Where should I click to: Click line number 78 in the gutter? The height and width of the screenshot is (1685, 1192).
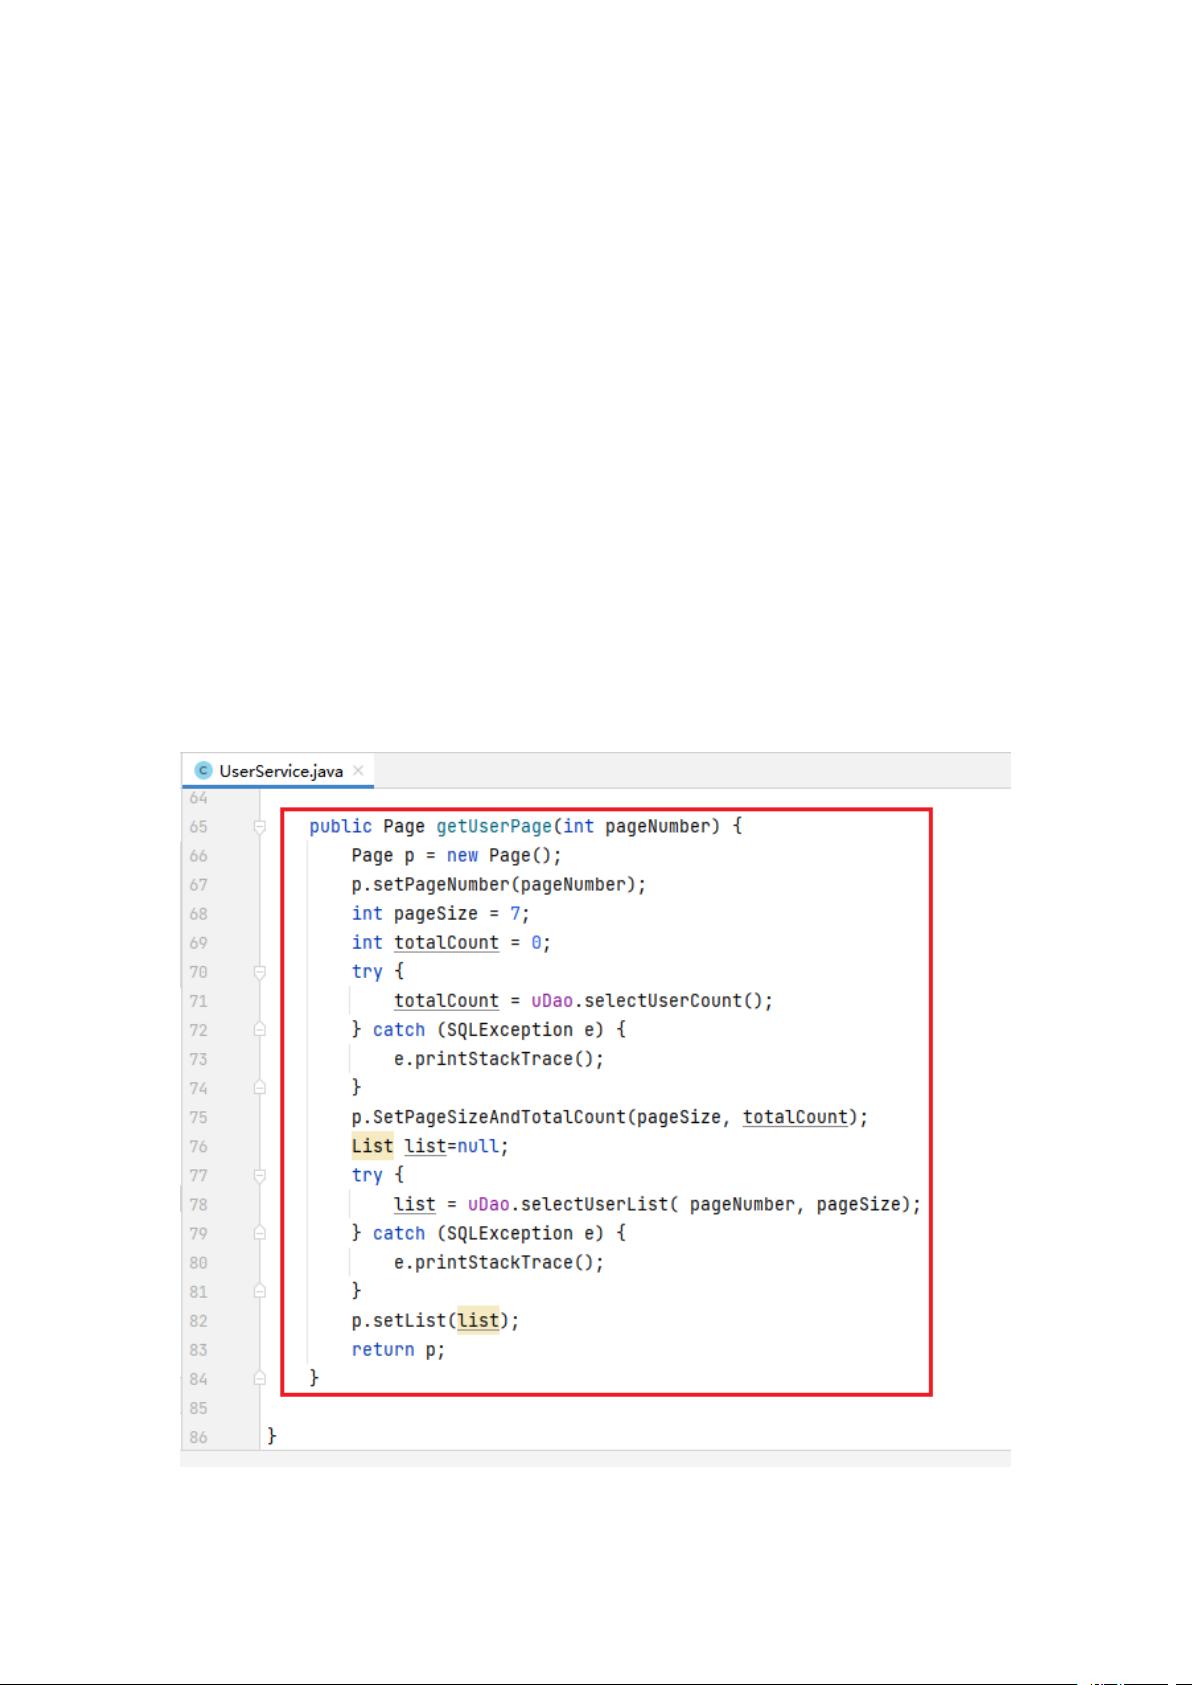198,1204
